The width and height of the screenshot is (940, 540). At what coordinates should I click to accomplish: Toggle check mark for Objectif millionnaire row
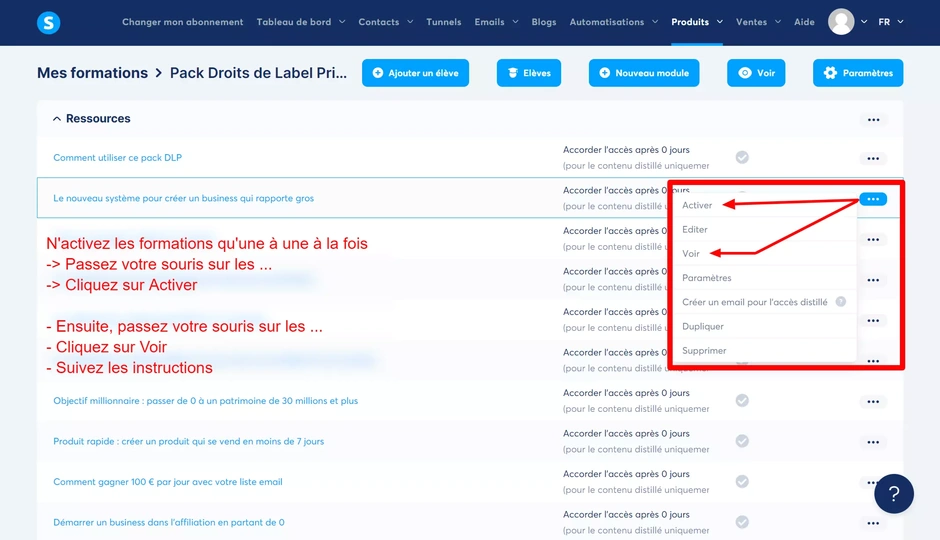(742, 400)
